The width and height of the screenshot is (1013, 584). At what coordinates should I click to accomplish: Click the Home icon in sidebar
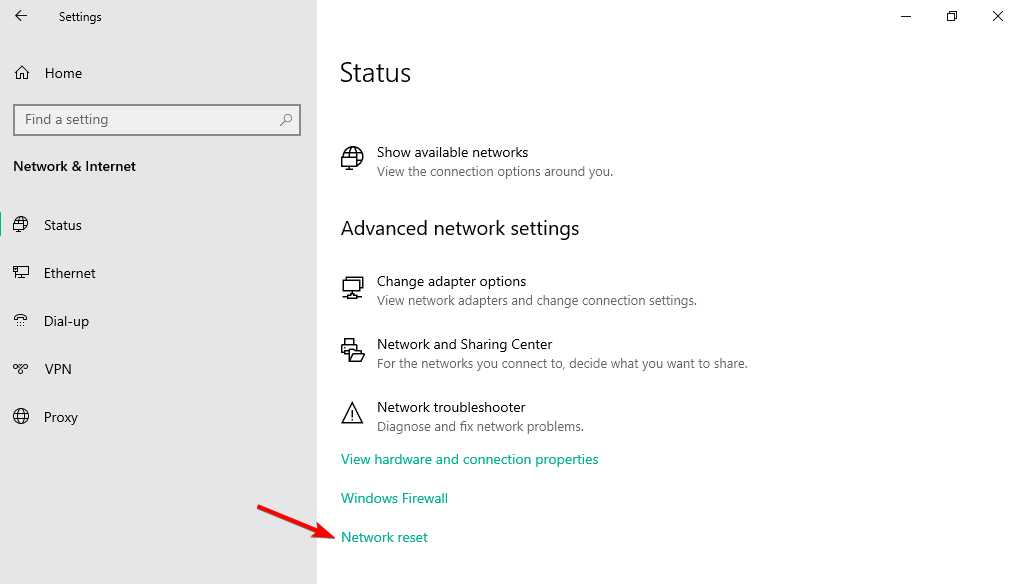pyautogui.click(x=21, y=72)
